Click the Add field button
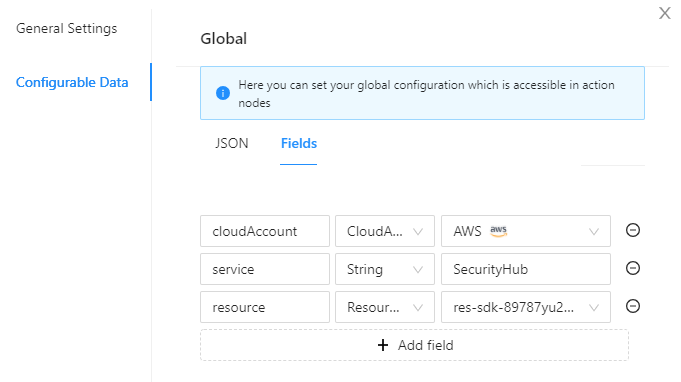Viewport: 681px width, 382px height. point(414,345)
